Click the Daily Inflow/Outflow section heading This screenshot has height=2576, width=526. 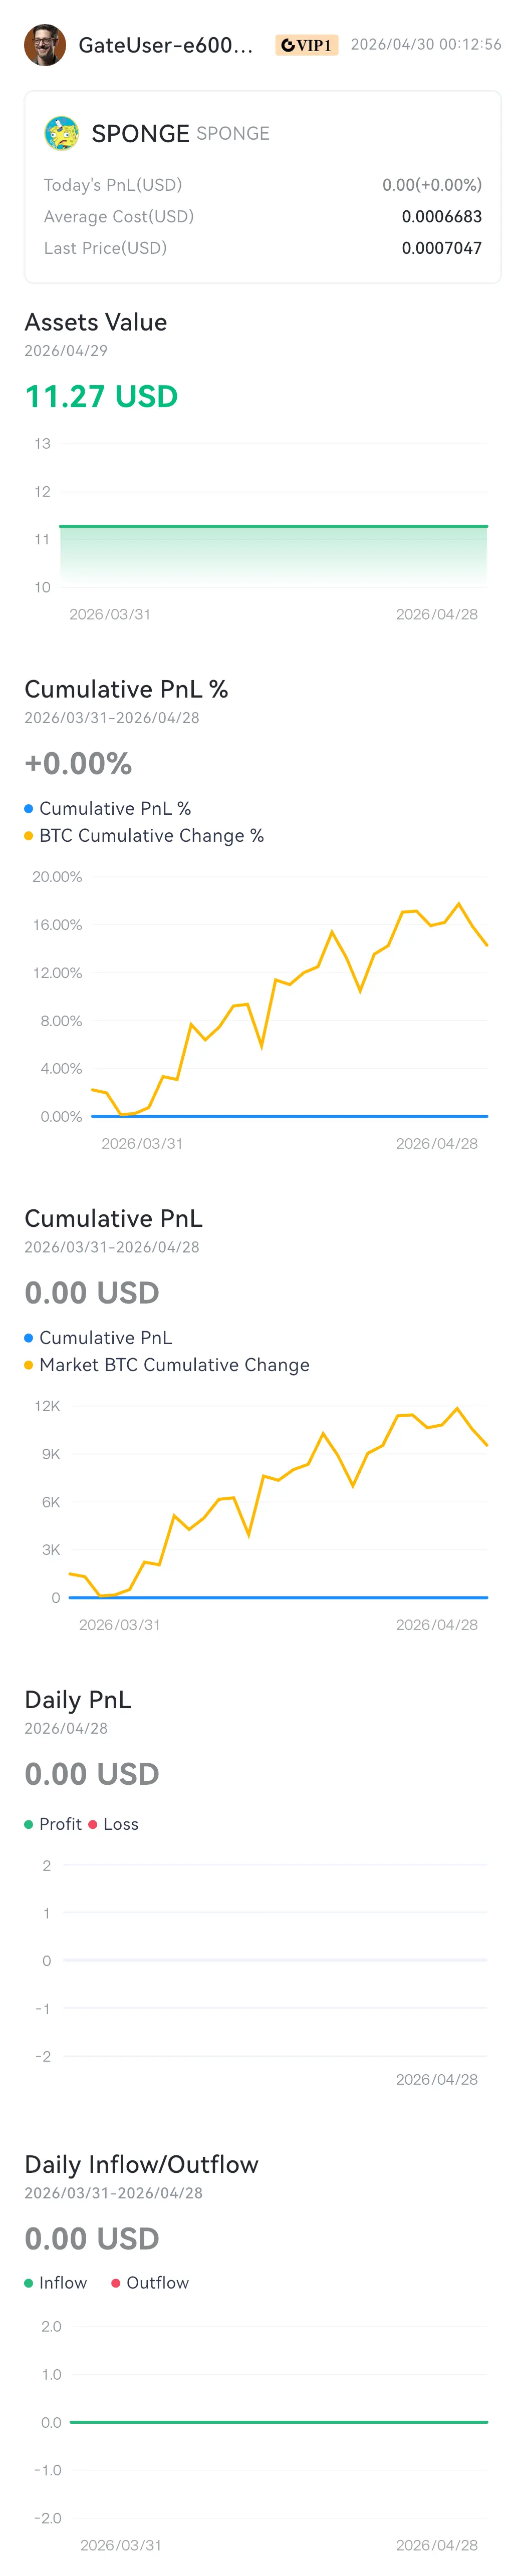tap(141, 2165)
